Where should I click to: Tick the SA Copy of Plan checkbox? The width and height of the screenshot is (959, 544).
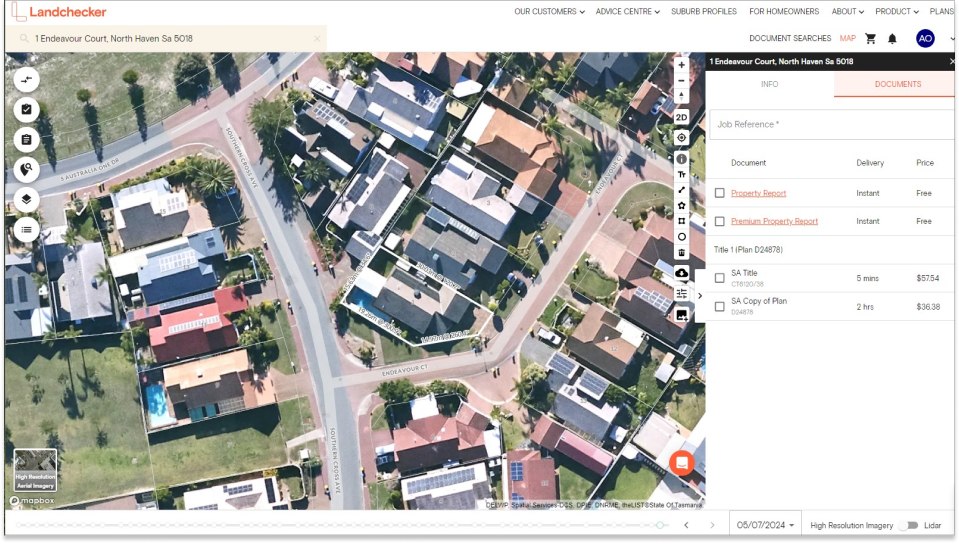click(x=719, y=306)
